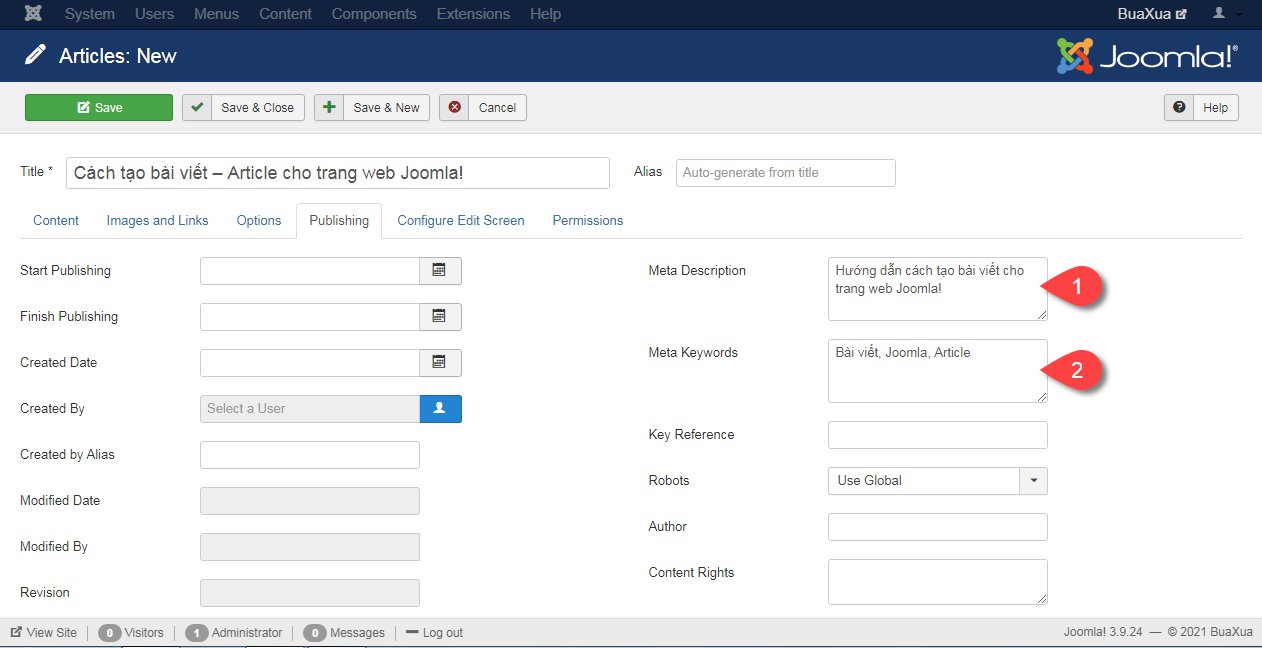Click the Key Reference input field
Screen dimensions: 1262x648
point(938,435)
